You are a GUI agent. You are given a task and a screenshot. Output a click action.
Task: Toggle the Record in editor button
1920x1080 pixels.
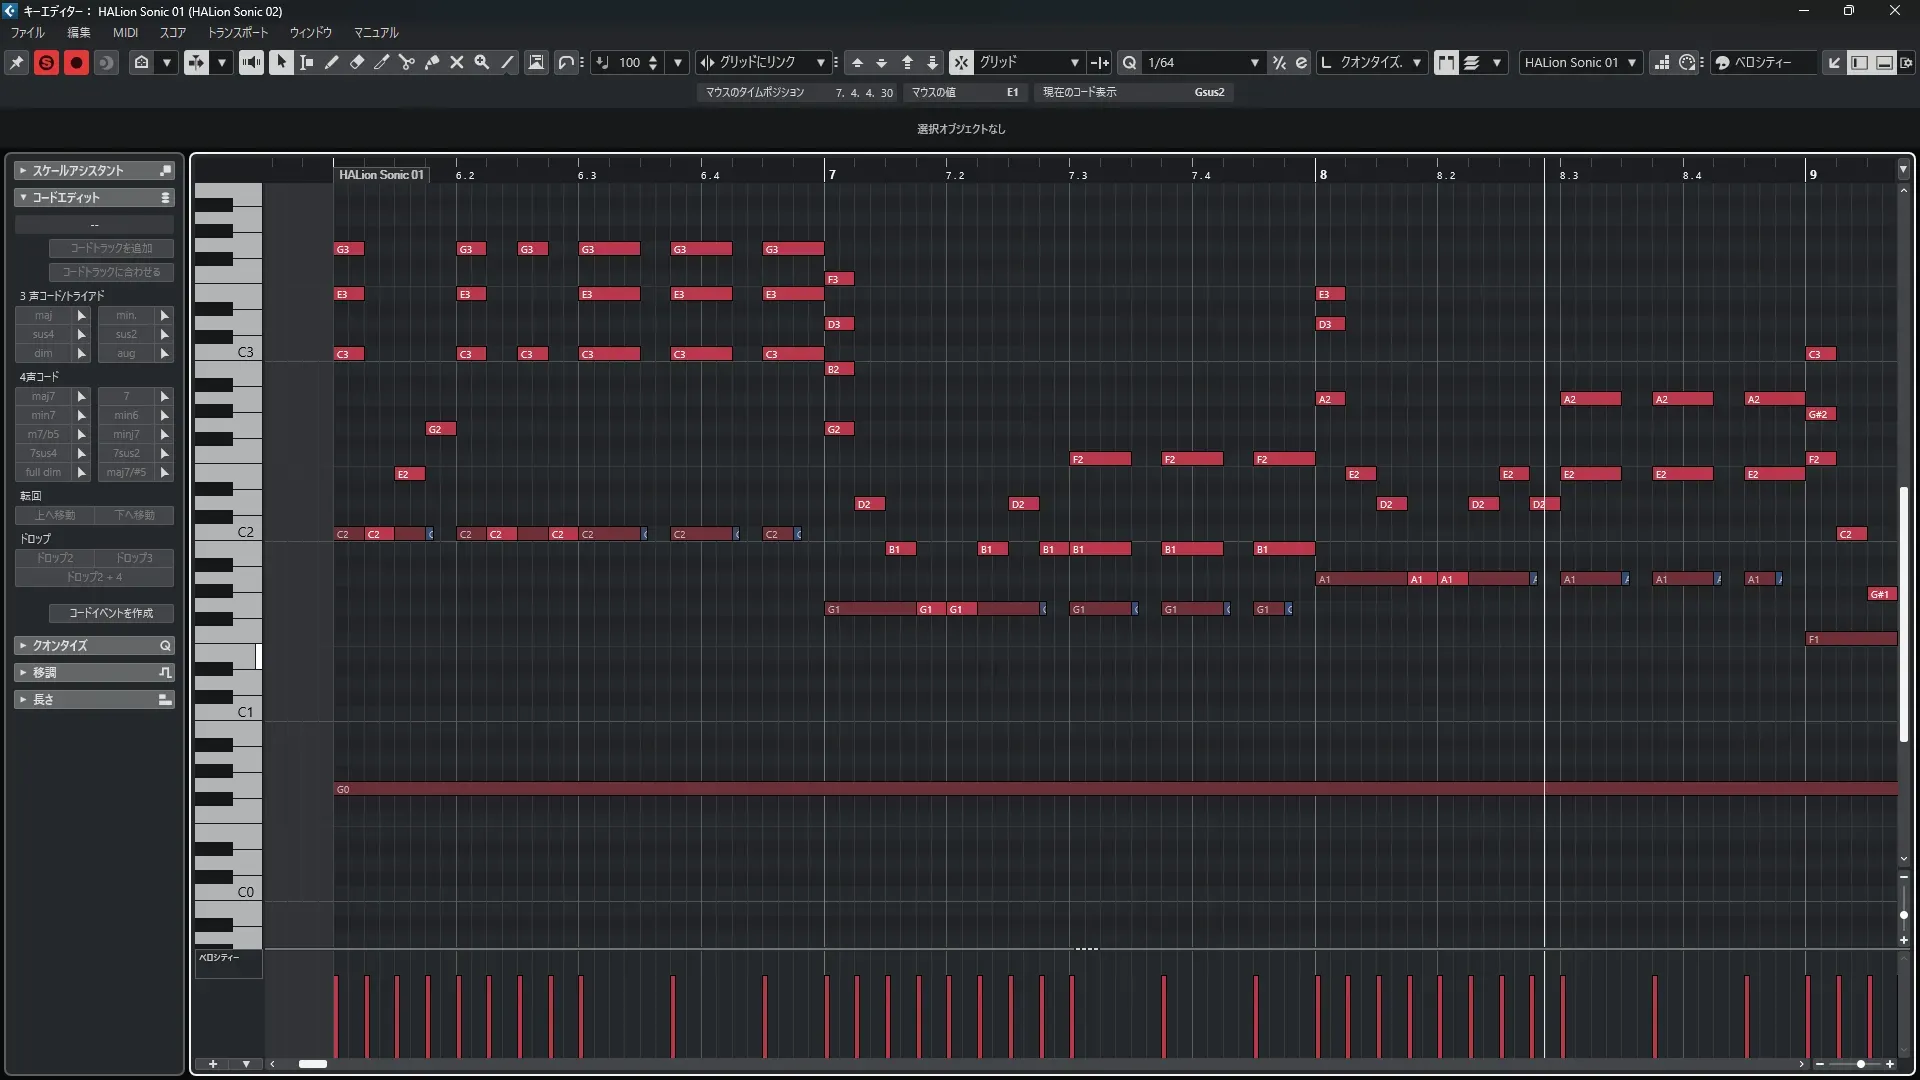pos(76,62)
